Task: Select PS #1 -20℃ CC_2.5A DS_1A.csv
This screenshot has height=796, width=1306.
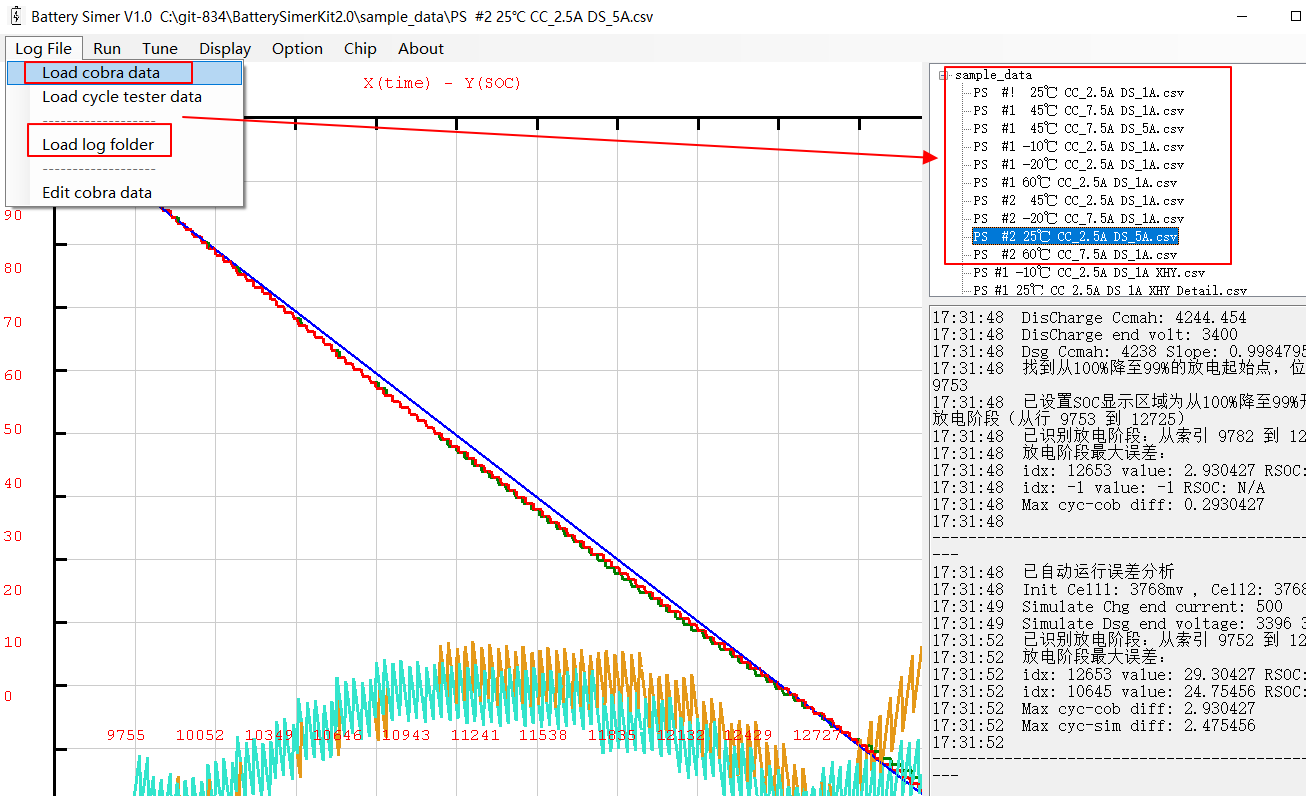Action: point(1078,165)
